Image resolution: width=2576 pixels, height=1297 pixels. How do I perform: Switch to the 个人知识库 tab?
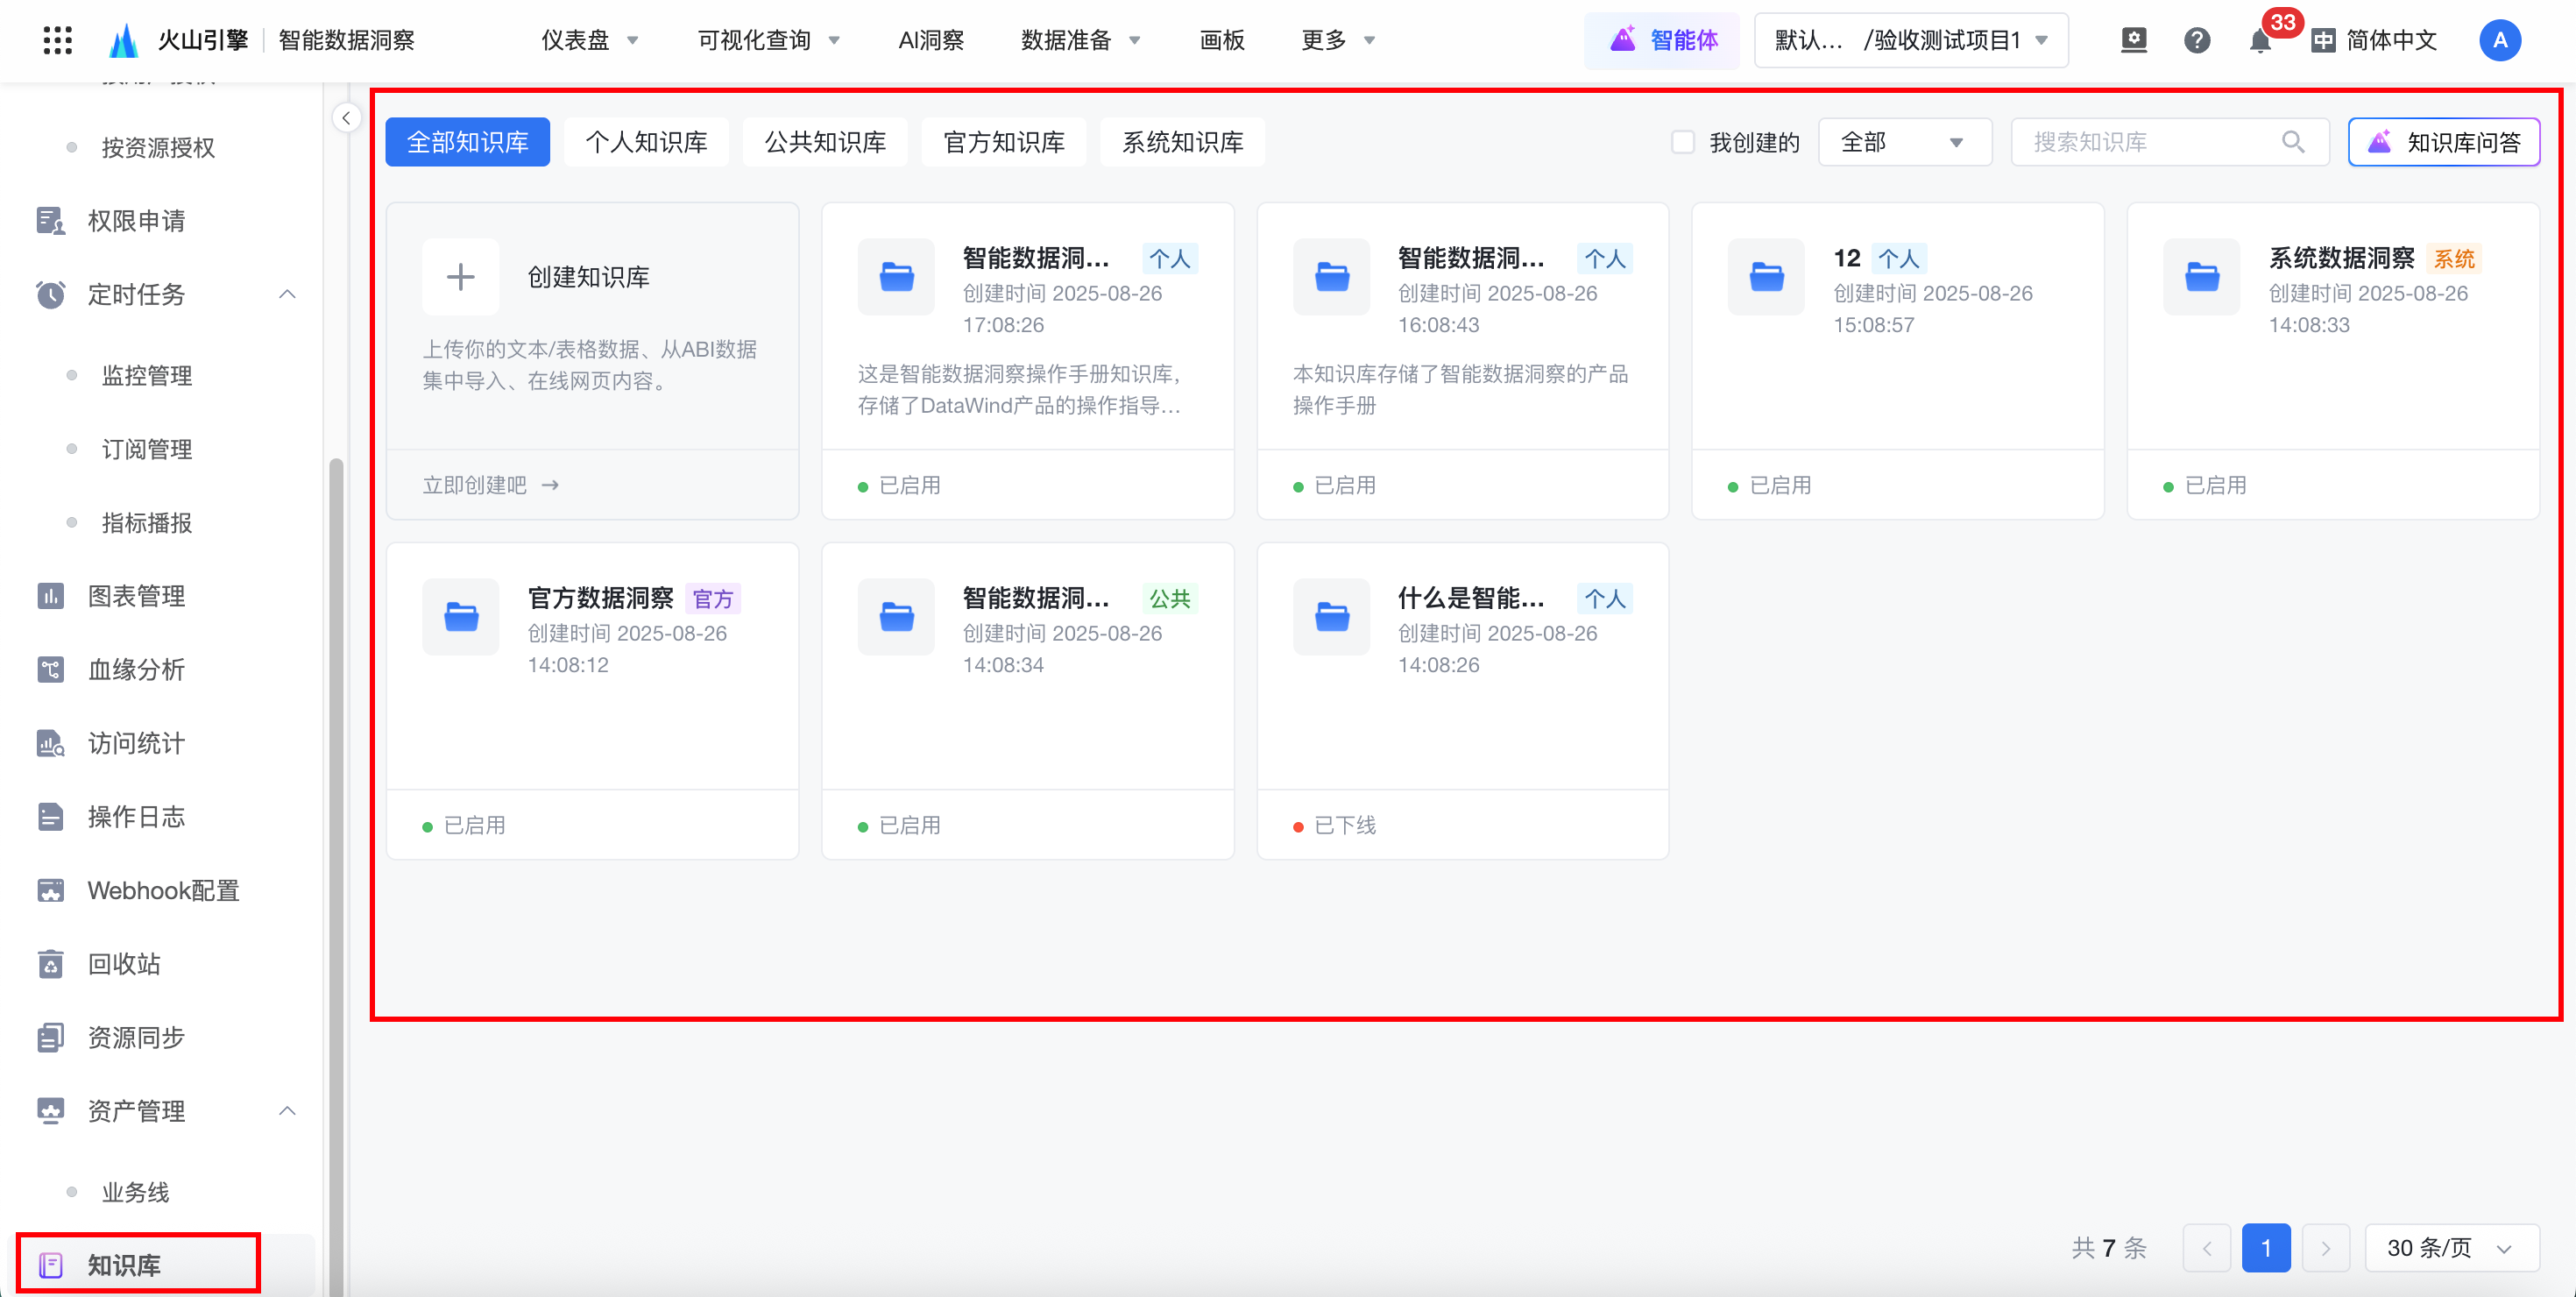click(x=646, y=142)
